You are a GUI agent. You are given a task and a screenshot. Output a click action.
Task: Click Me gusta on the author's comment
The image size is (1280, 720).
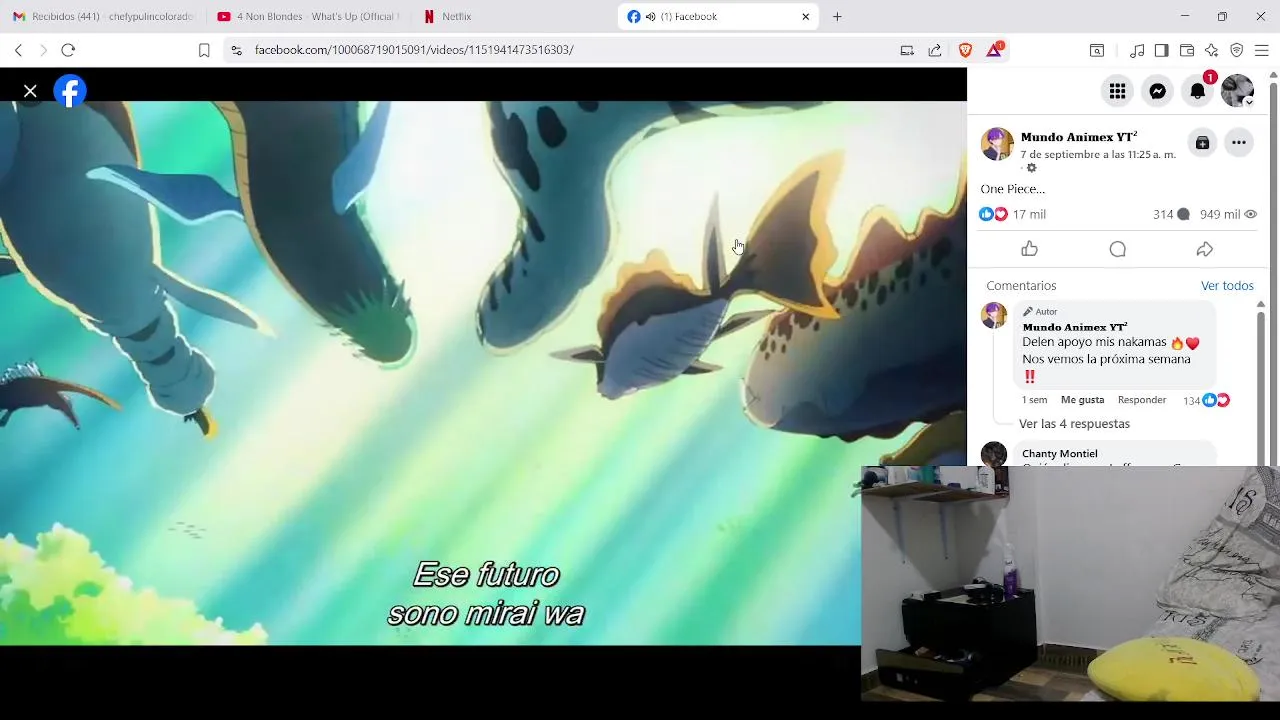pyautogui.click(x=1082, y=400)
